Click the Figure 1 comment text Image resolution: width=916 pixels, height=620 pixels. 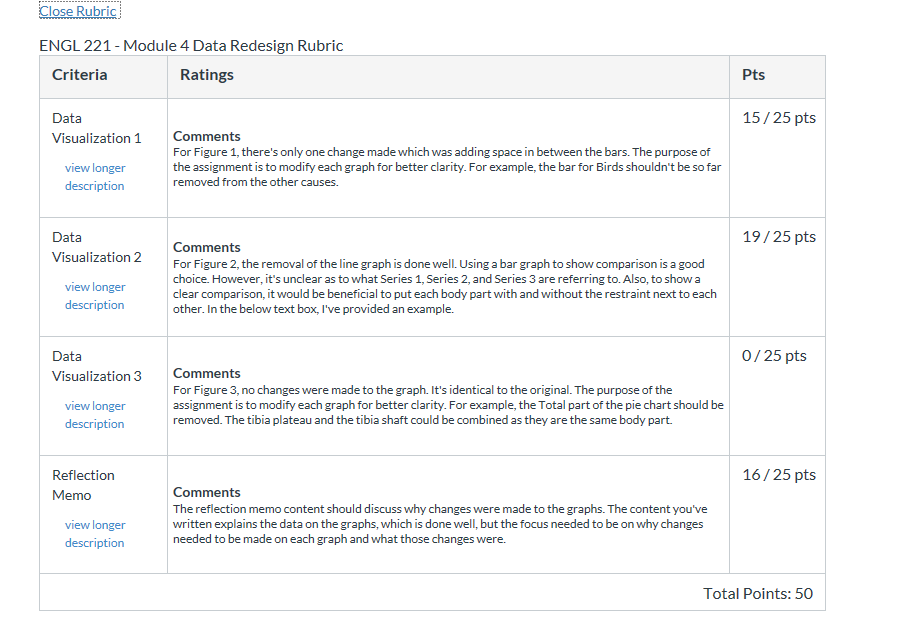point(447,167)
